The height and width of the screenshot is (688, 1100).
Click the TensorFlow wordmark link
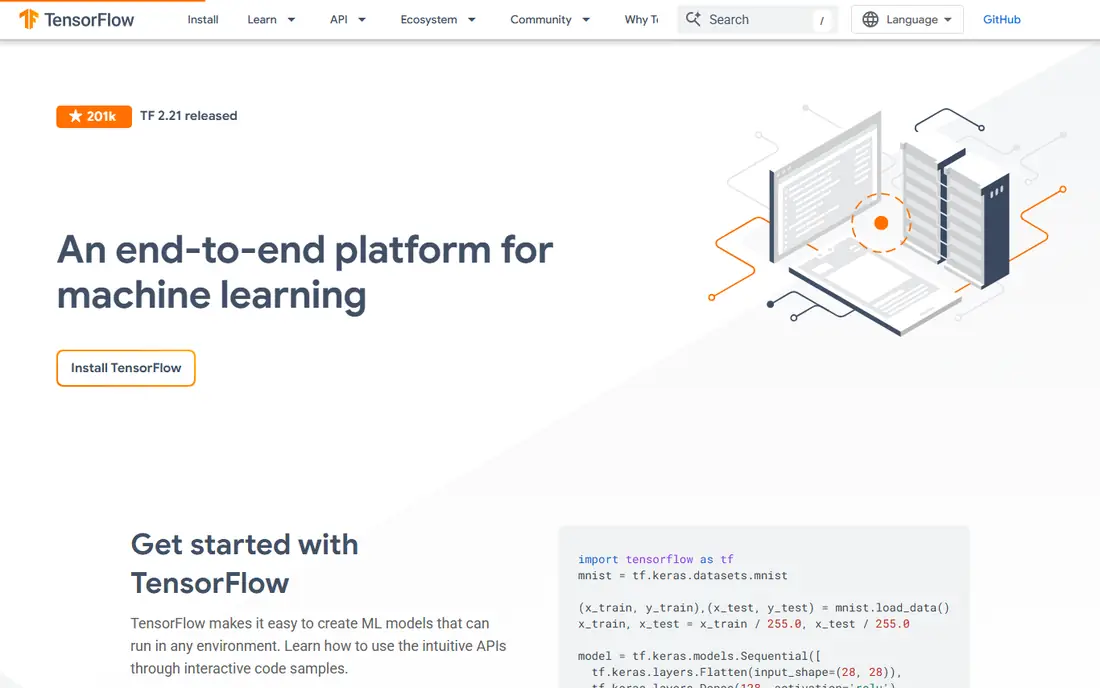click(x=89, y=20)
